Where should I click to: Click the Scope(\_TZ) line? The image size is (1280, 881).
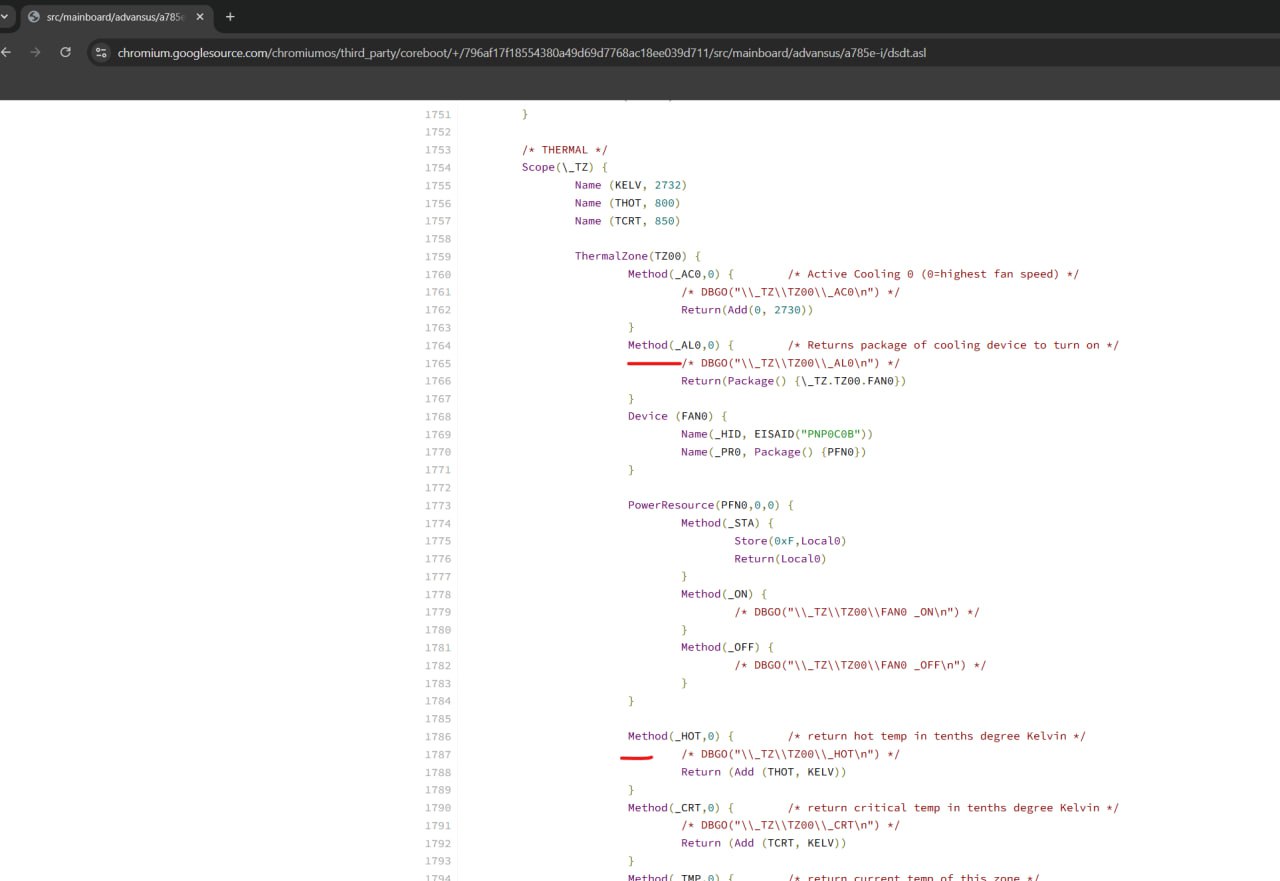(x=564, y=167)
